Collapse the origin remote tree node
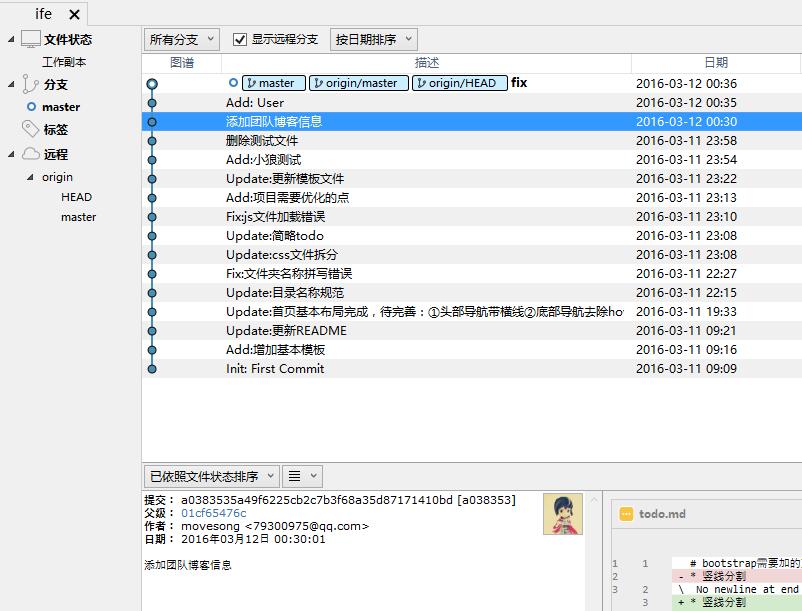802x611 pixels. (29, 177)
